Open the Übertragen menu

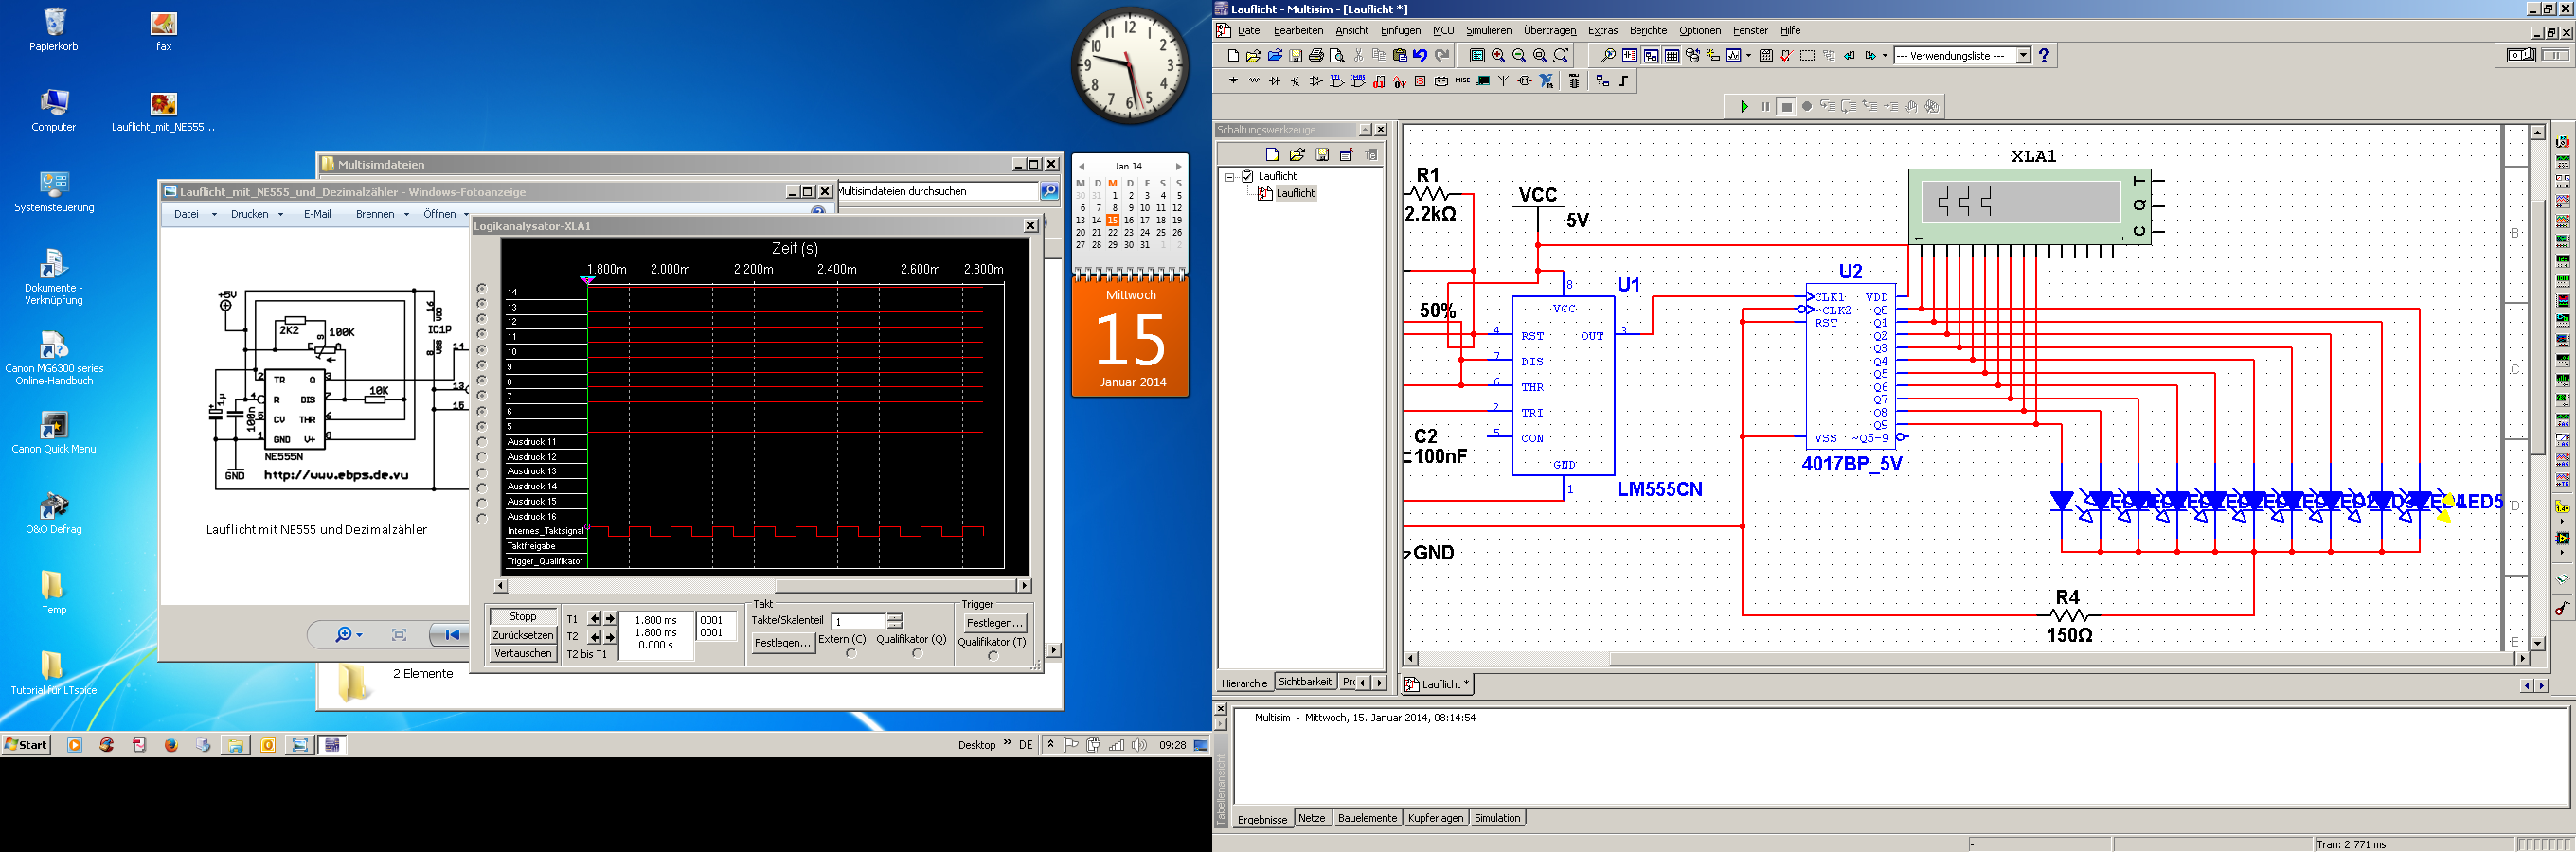click(1550, 31)
